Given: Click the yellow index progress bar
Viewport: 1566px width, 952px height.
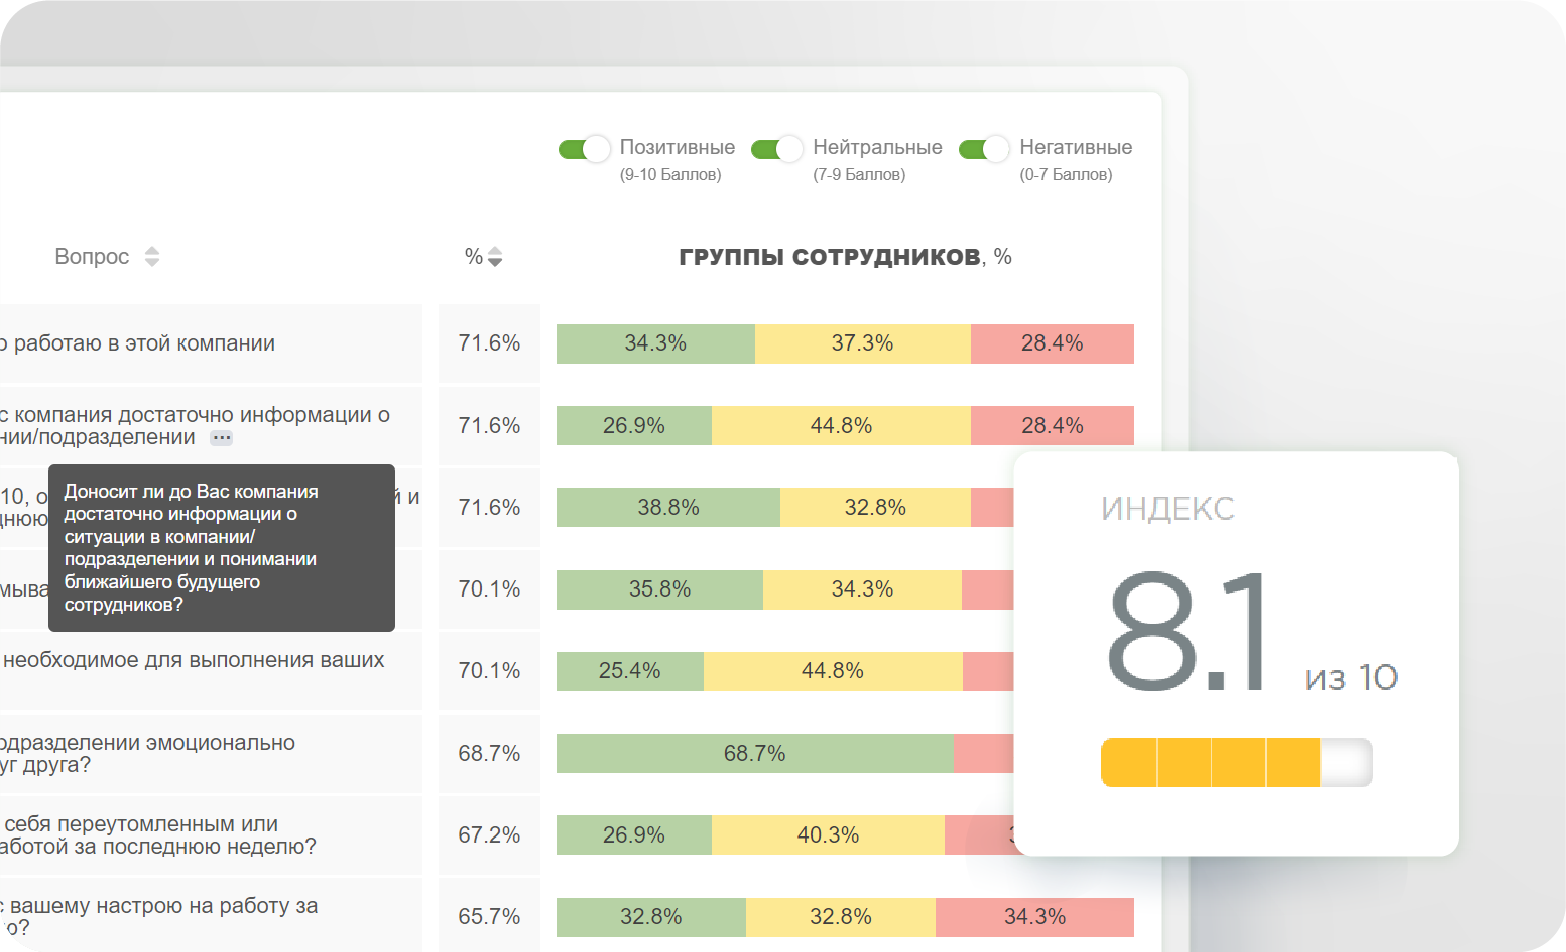Looking at the screenshot, I should point(1210,763).
